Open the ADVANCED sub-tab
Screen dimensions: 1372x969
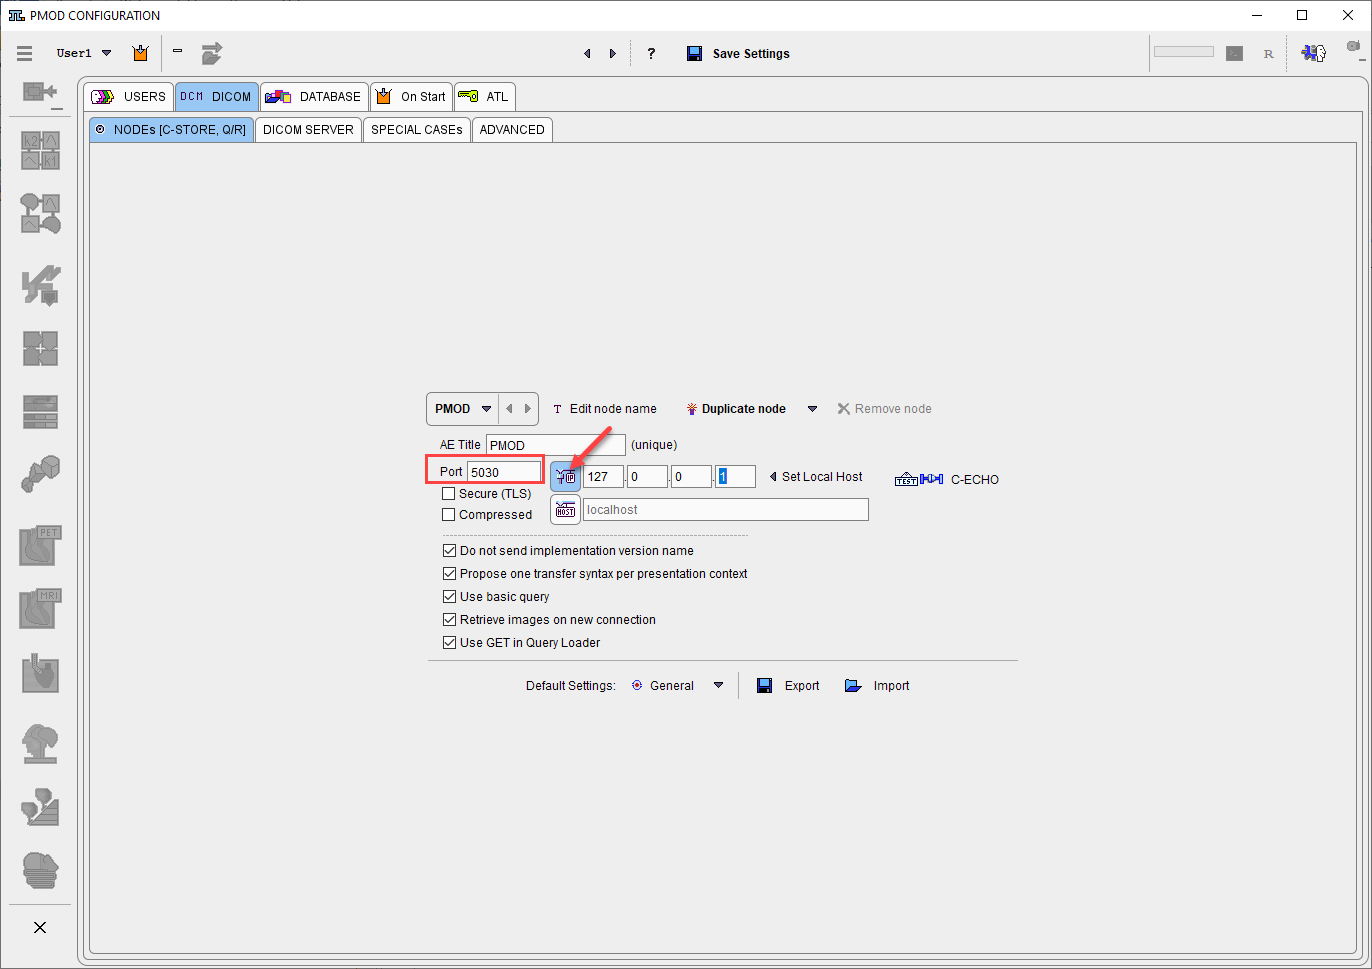point(512,130)
